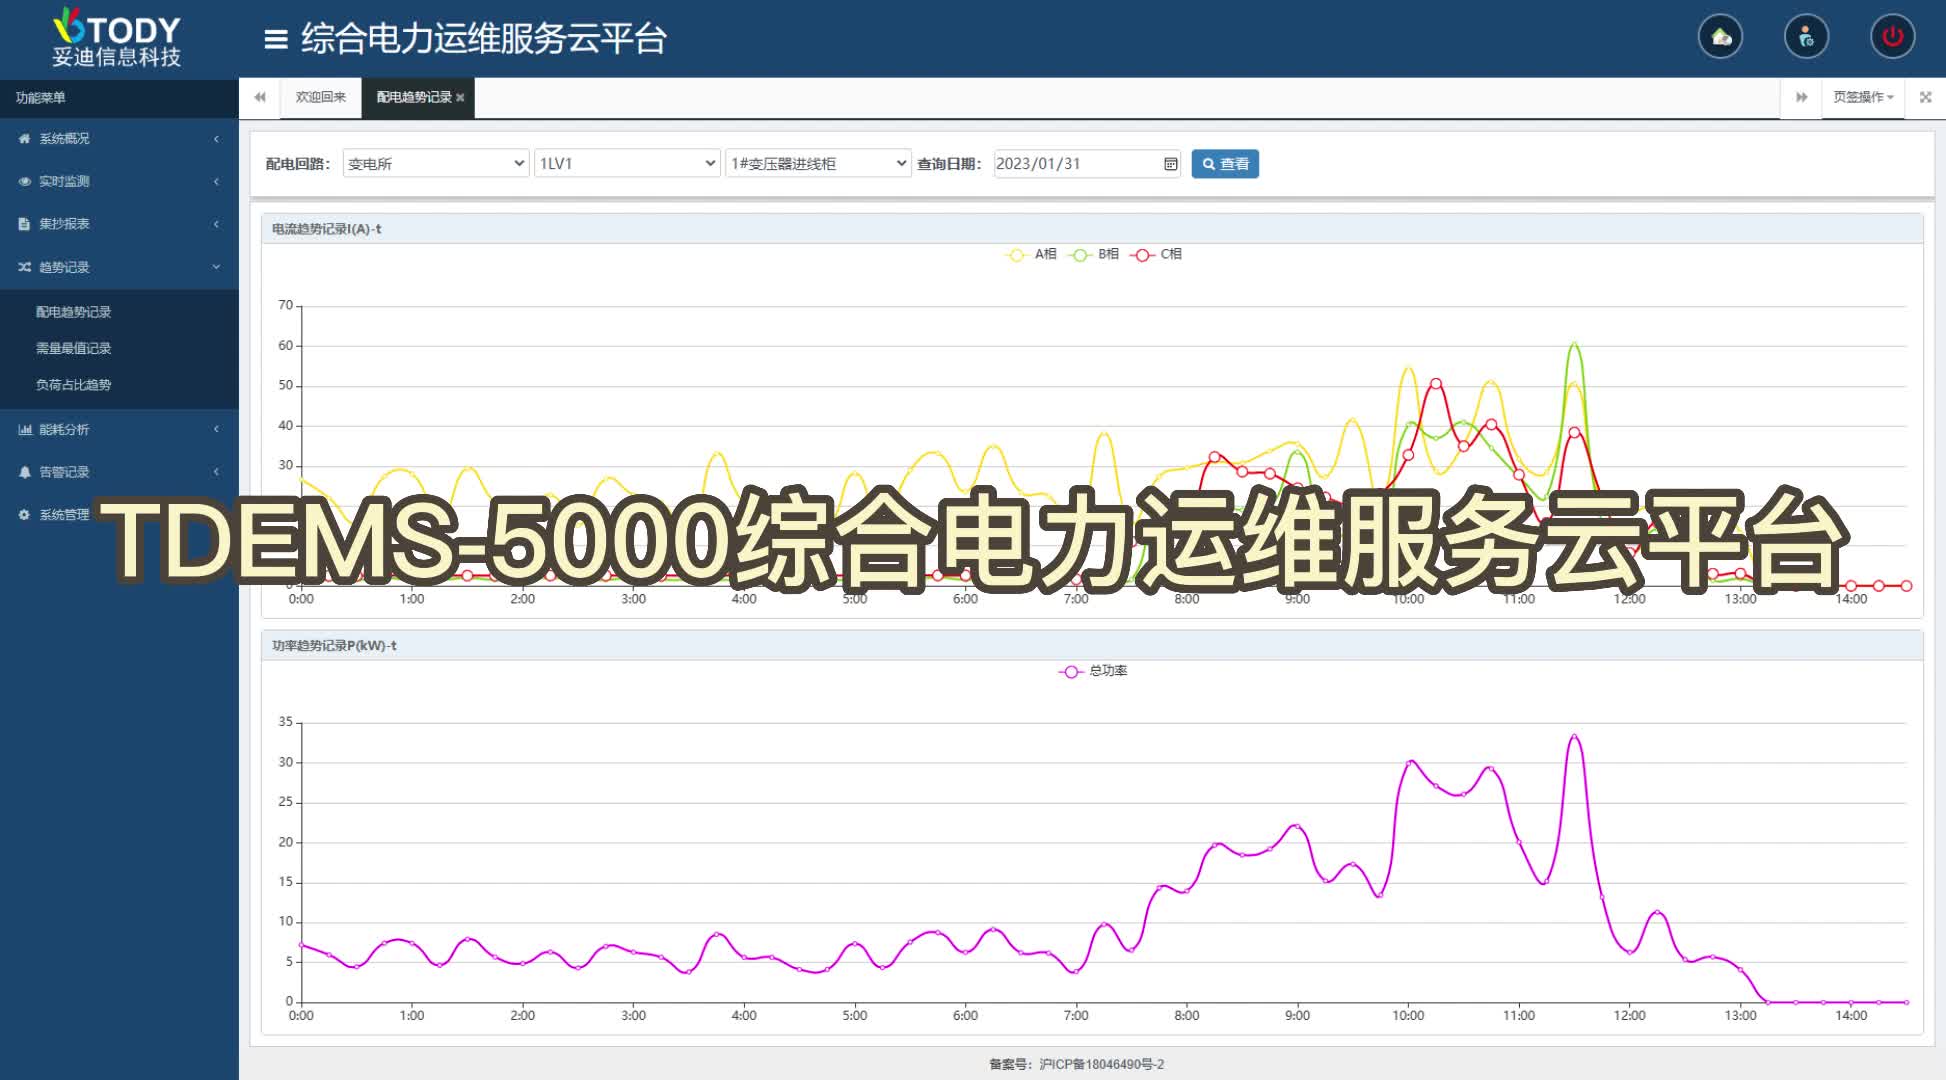Expand the 能耗分析 menu chevron
This screenshot has height=1080, width=1946.
click(x=216, y=429)
